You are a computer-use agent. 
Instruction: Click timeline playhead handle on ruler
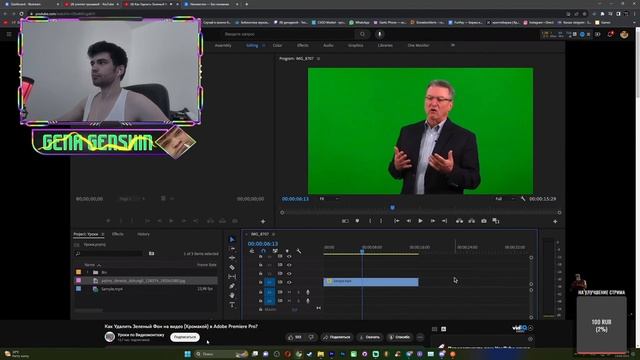coord(362,251)
